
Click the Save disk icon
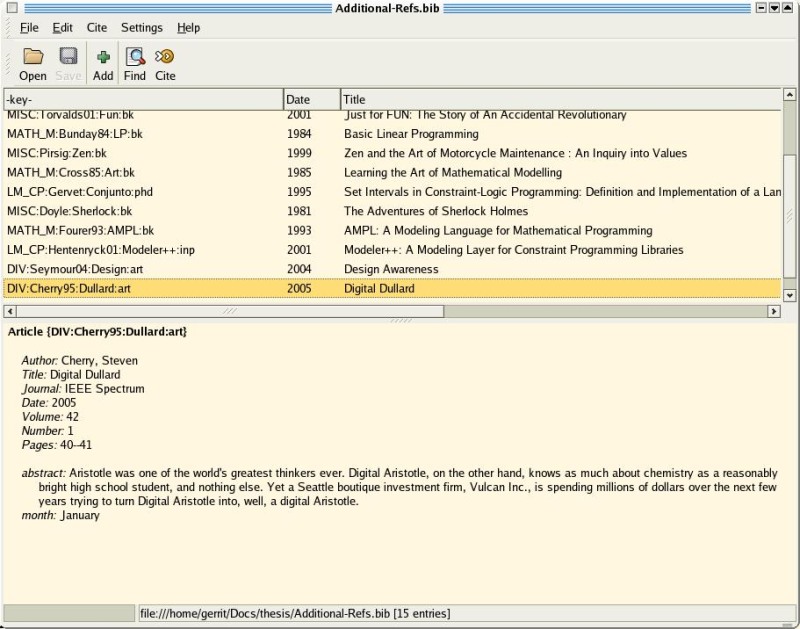tap(68, 57)
